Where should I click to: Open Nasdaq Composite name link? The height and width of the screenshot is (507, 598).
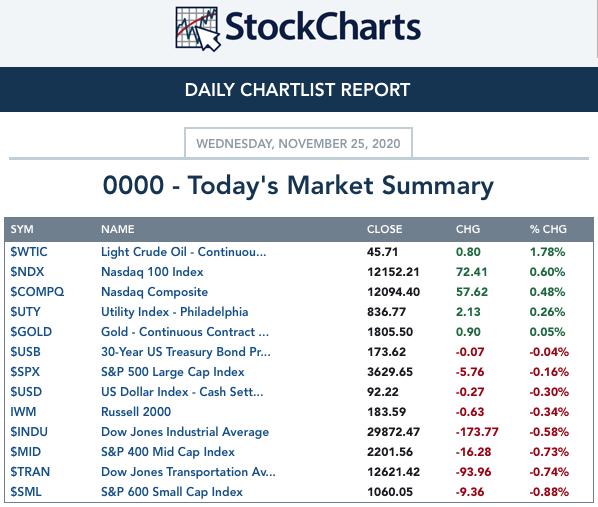(x=154, y=292)
